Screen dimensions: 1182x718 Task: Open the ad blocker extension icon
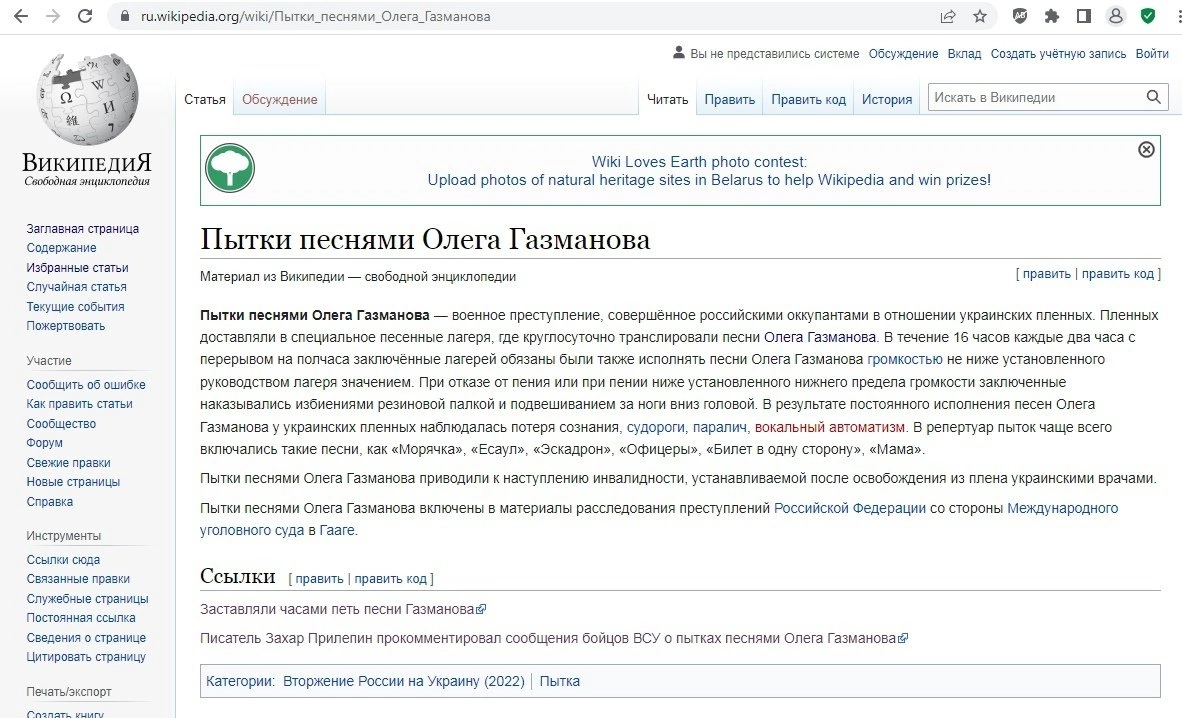pos(1020,16)
